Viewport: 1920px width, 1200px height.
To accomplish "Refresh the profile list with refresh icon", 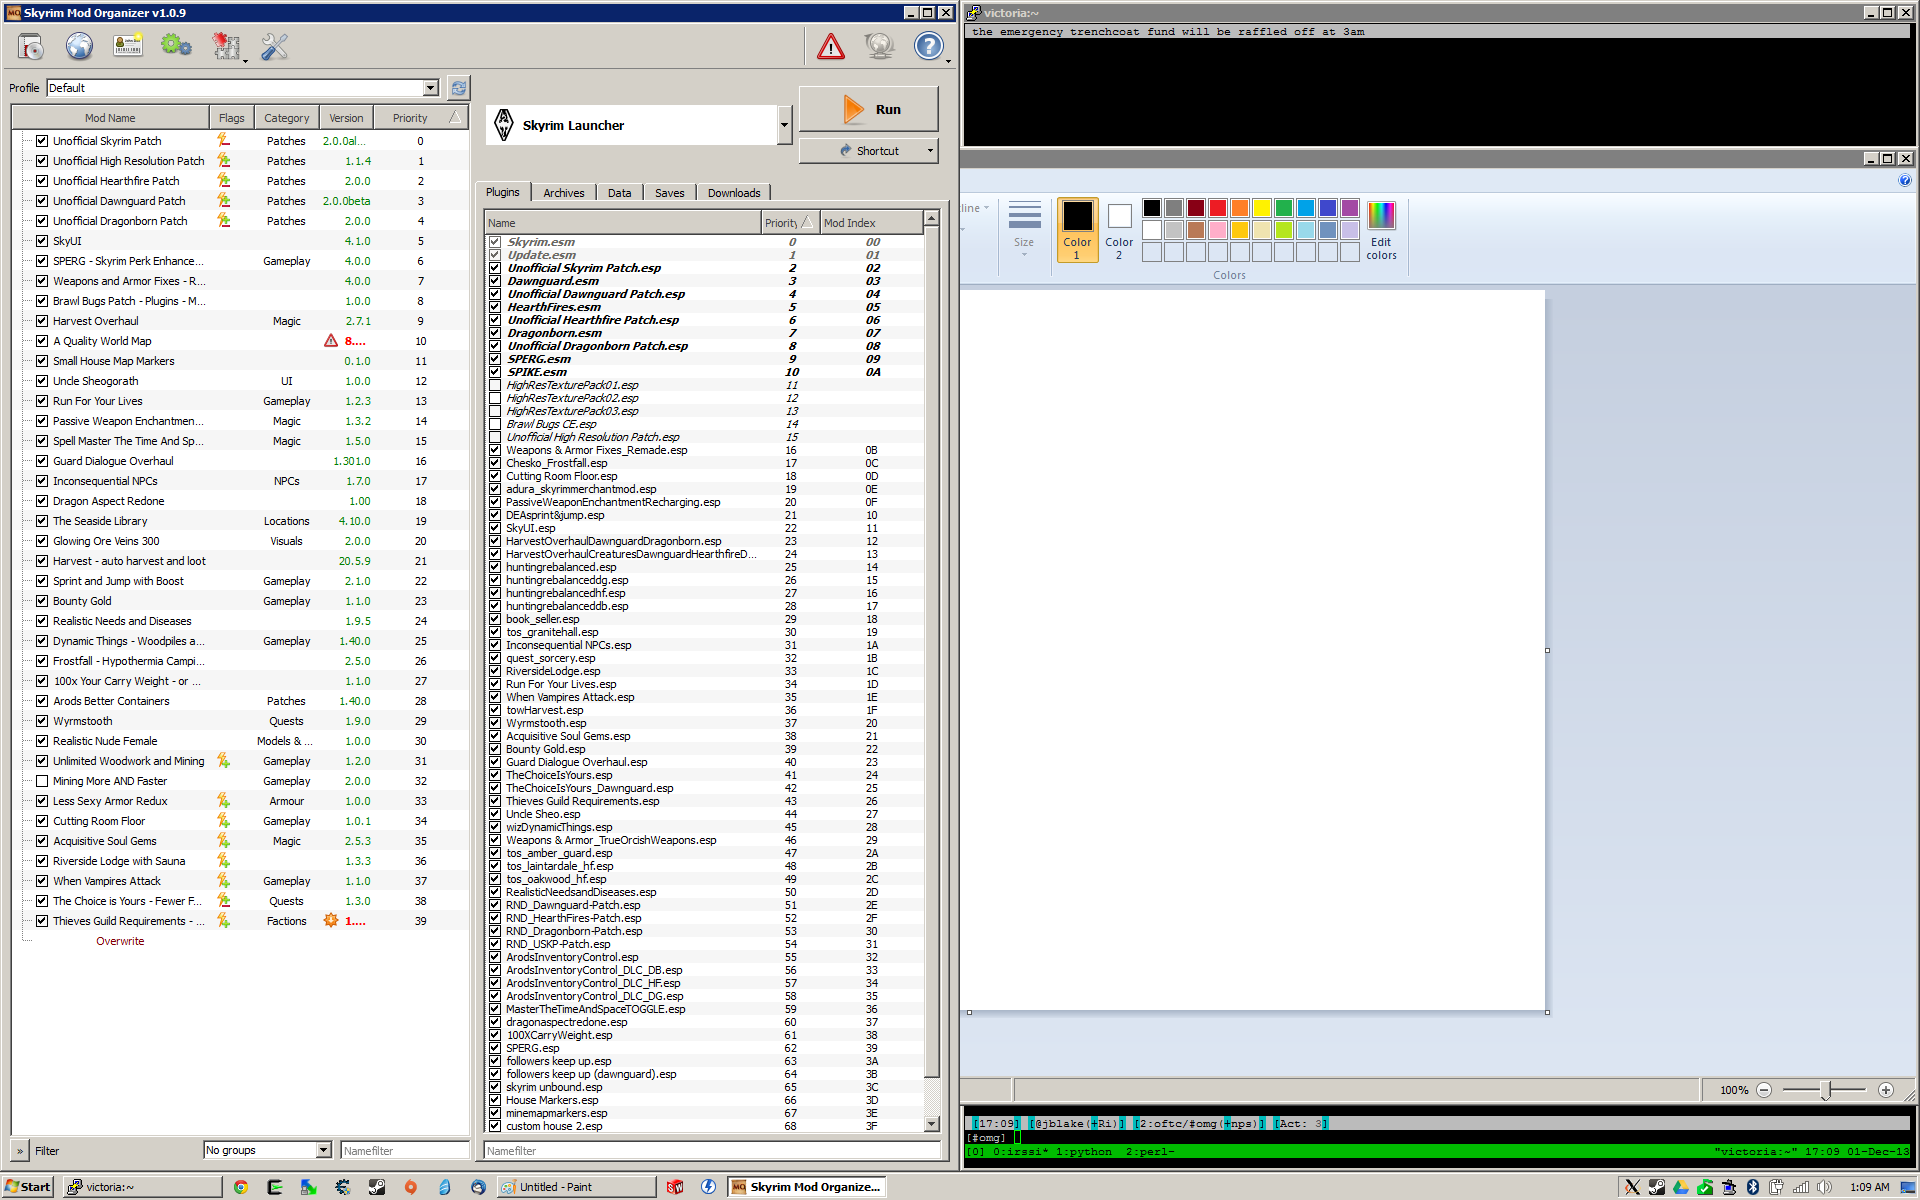I will [x=458, y=88].
